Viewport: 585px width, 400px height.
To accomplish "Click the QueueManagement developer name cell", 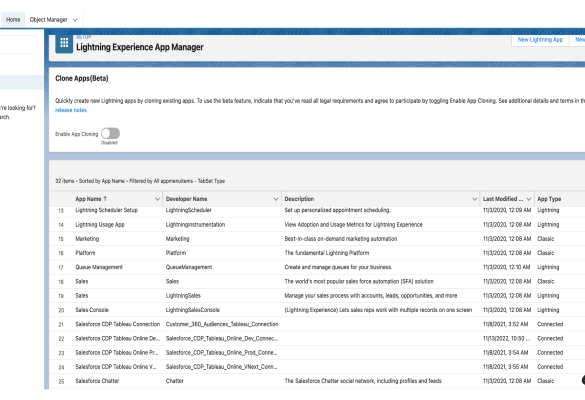I will pos(189,267).
